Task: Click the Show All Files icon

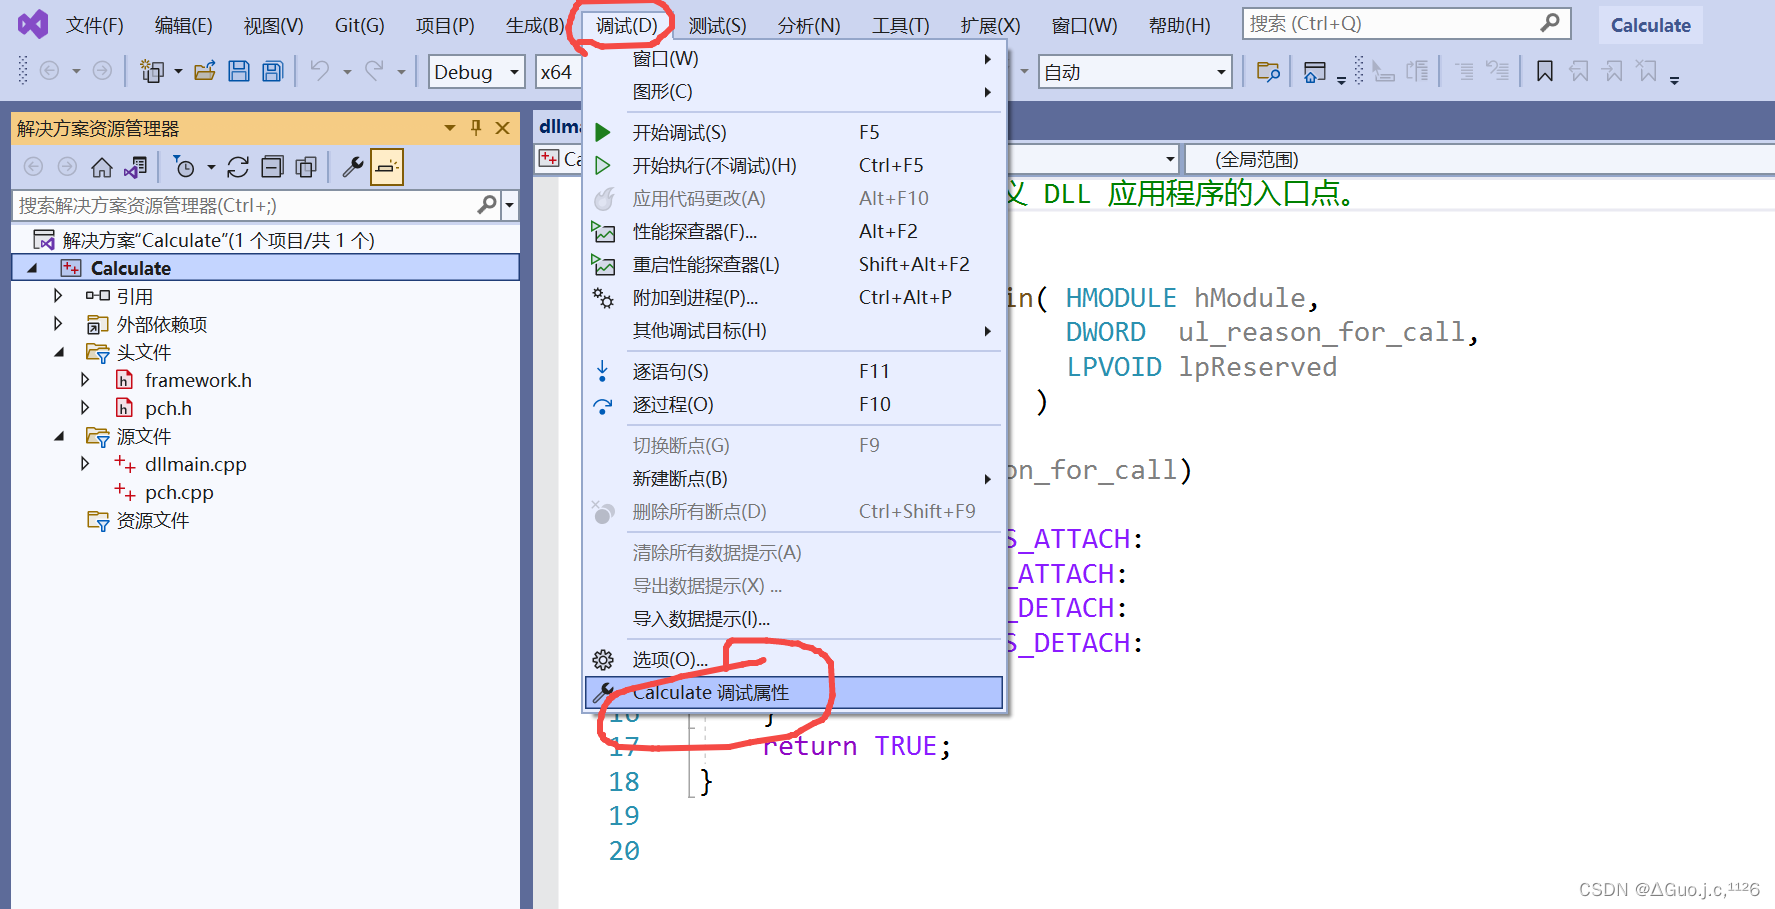Action: (x=306, y=167)
